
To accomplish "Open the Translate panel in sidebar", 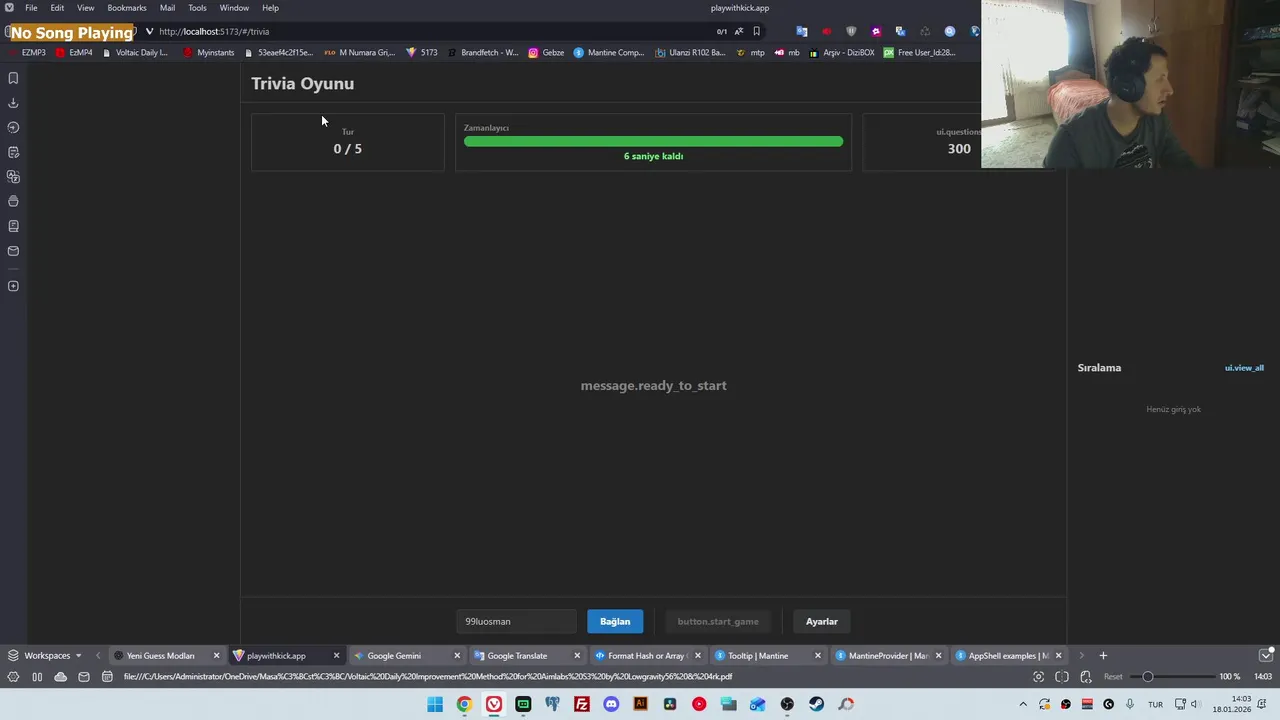I will coord(13,177).
